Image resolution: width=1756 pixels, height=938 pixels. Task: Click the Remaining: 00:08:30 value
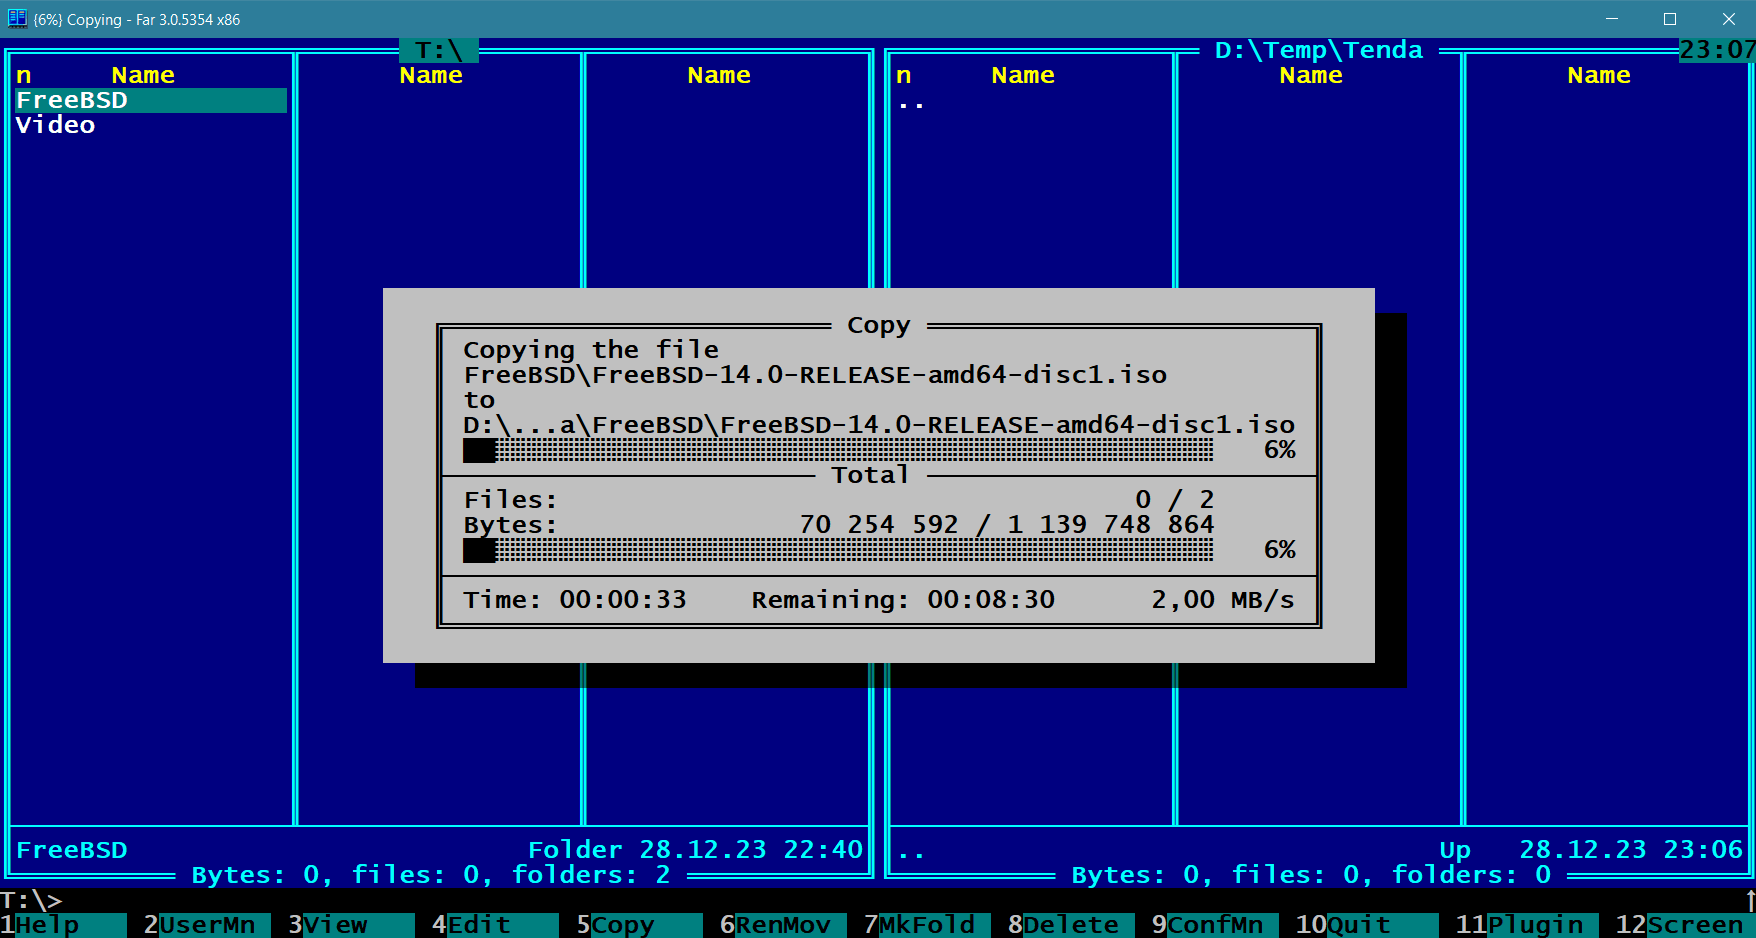[x=903, y=600]
